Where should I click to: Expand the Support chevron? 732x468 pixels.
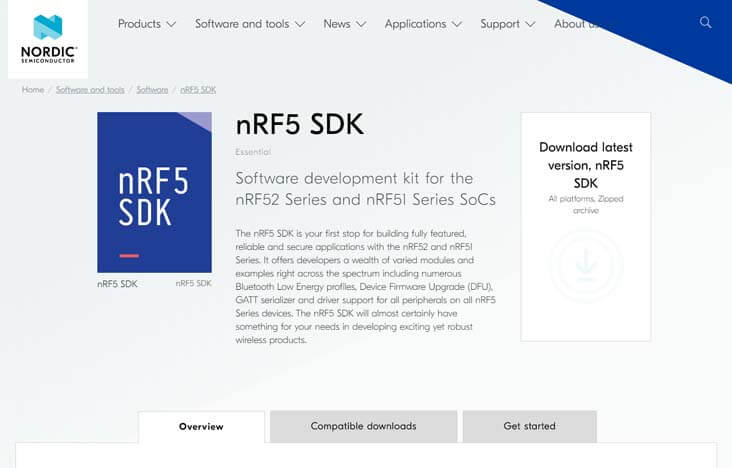pyautogui.click(x=530, y=24)
